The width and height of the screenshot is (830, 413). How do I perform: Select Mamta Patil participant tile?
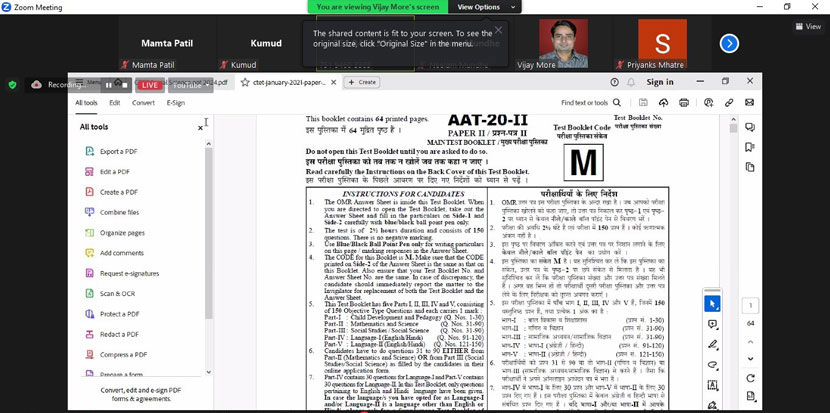pyautogui.click(x=166, y=44)
